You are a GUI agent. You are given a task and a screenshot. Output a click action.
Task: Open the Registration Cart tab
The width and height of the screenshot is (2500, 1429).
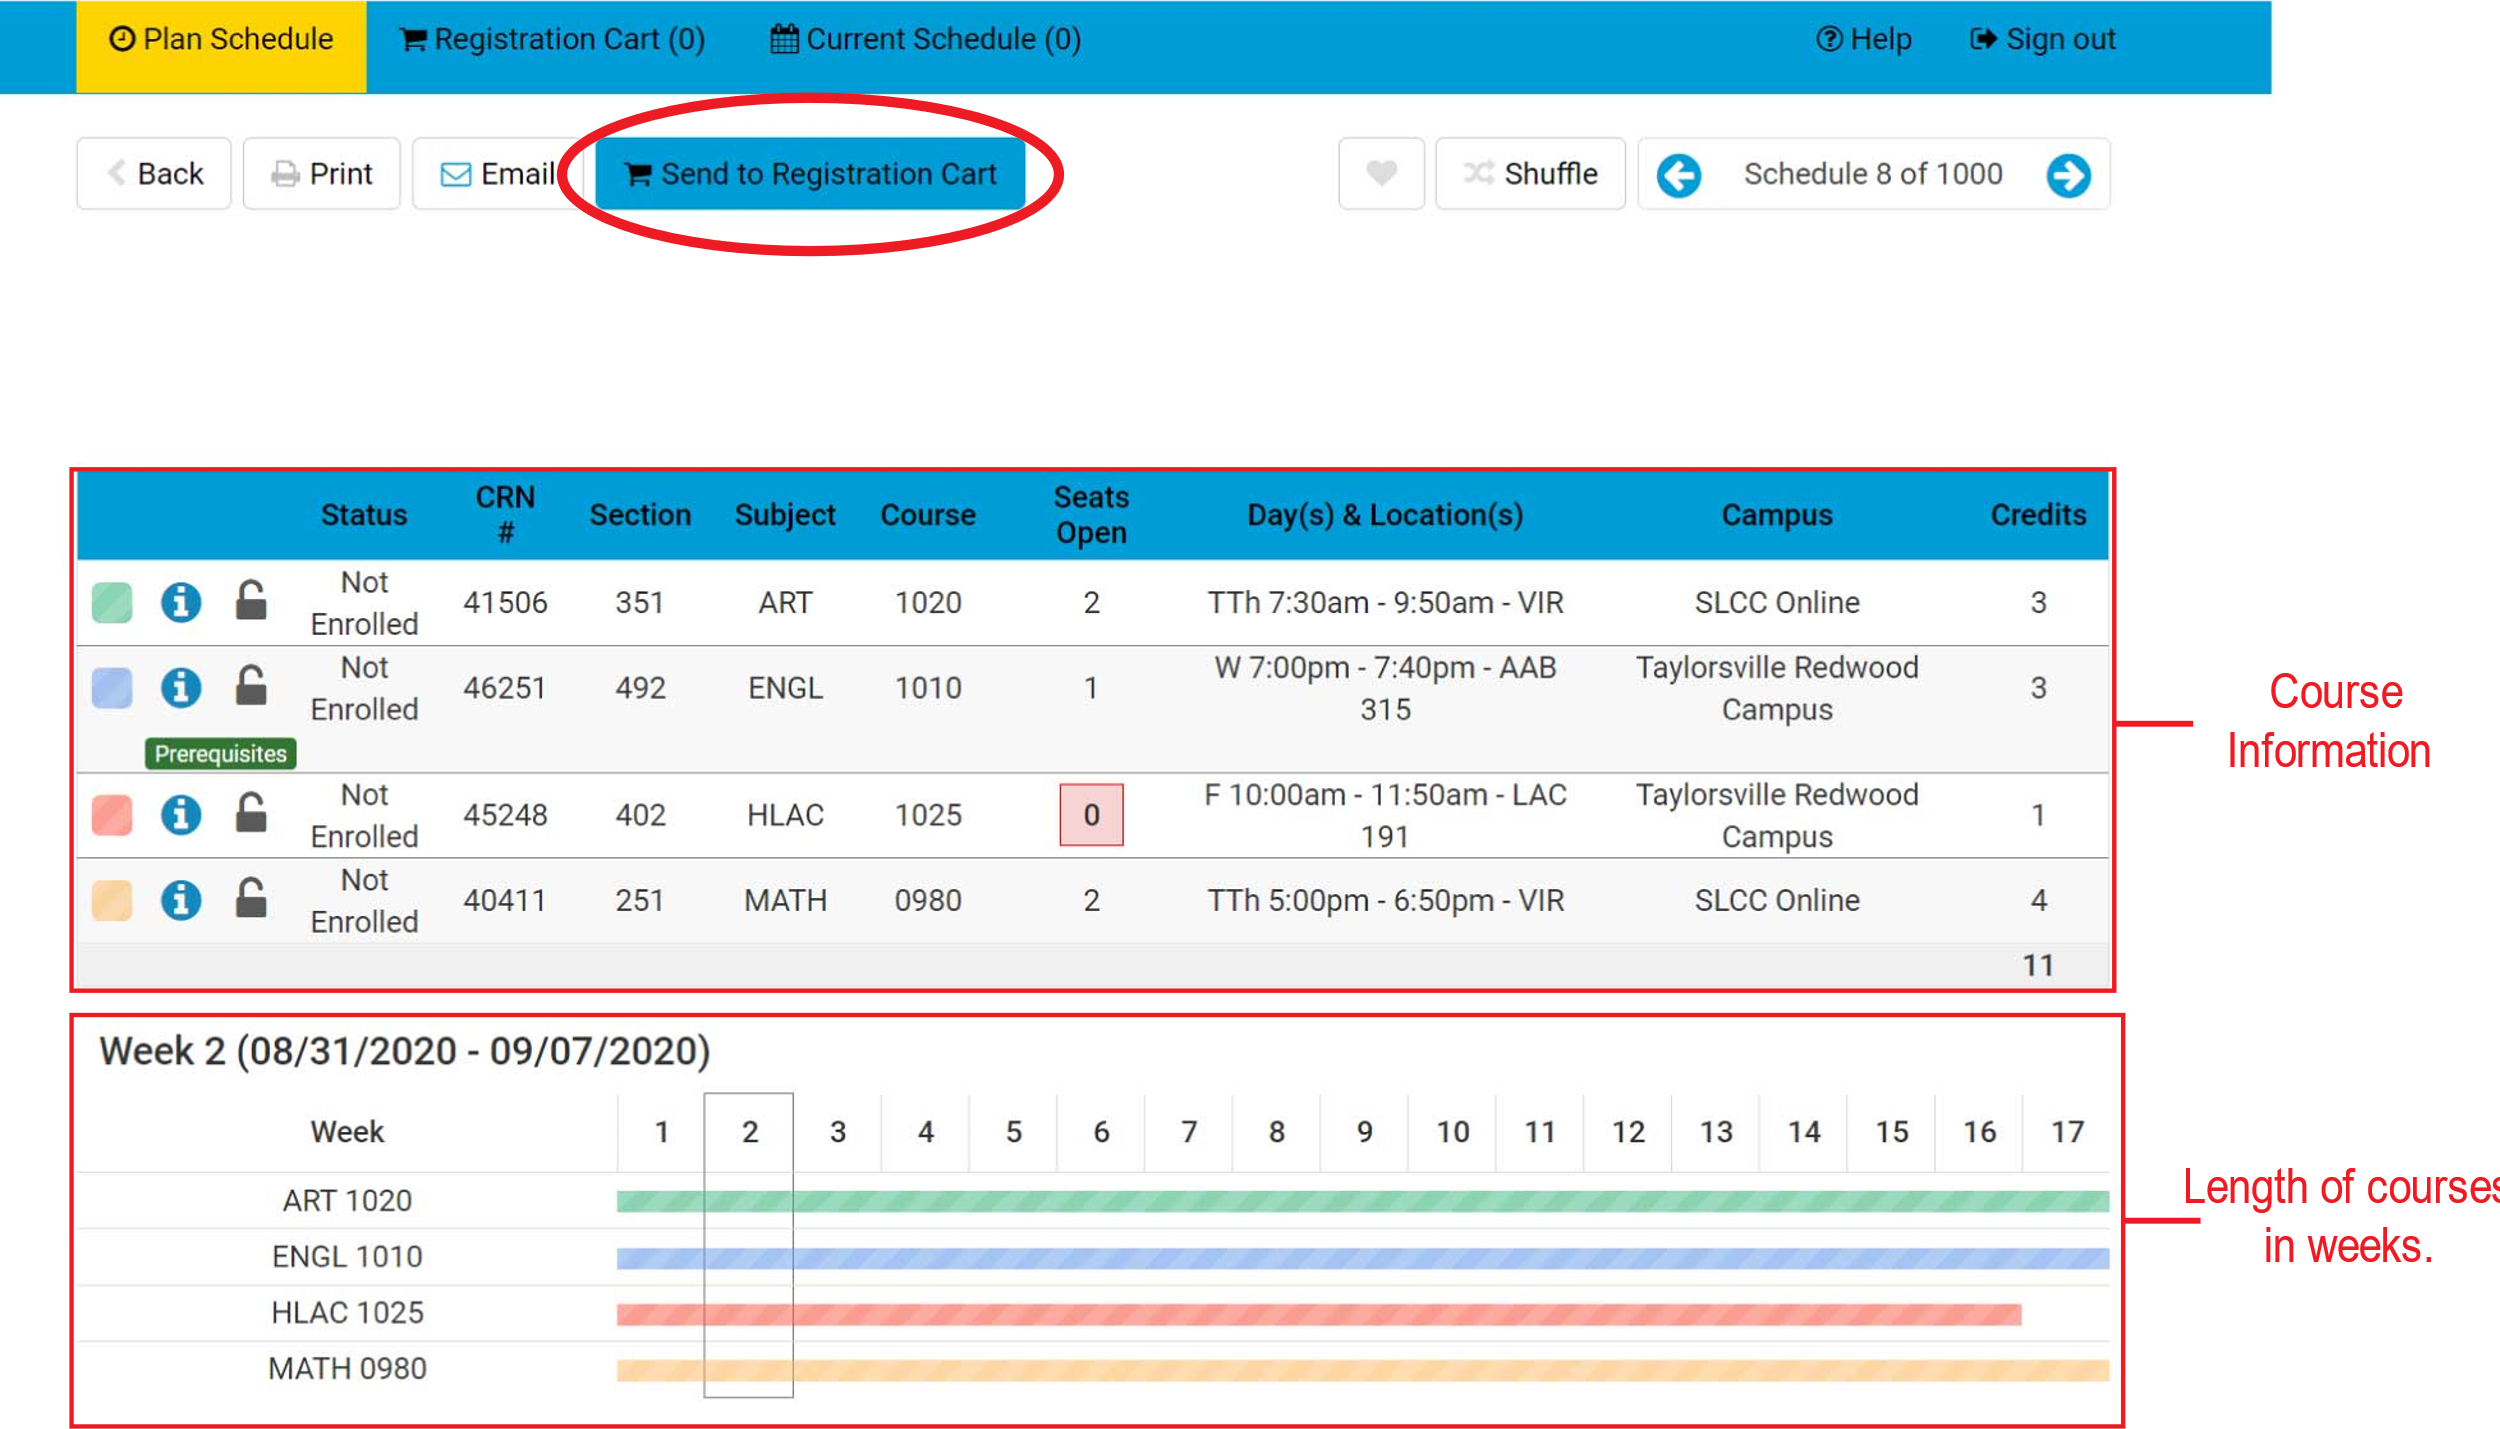(553, 40)
